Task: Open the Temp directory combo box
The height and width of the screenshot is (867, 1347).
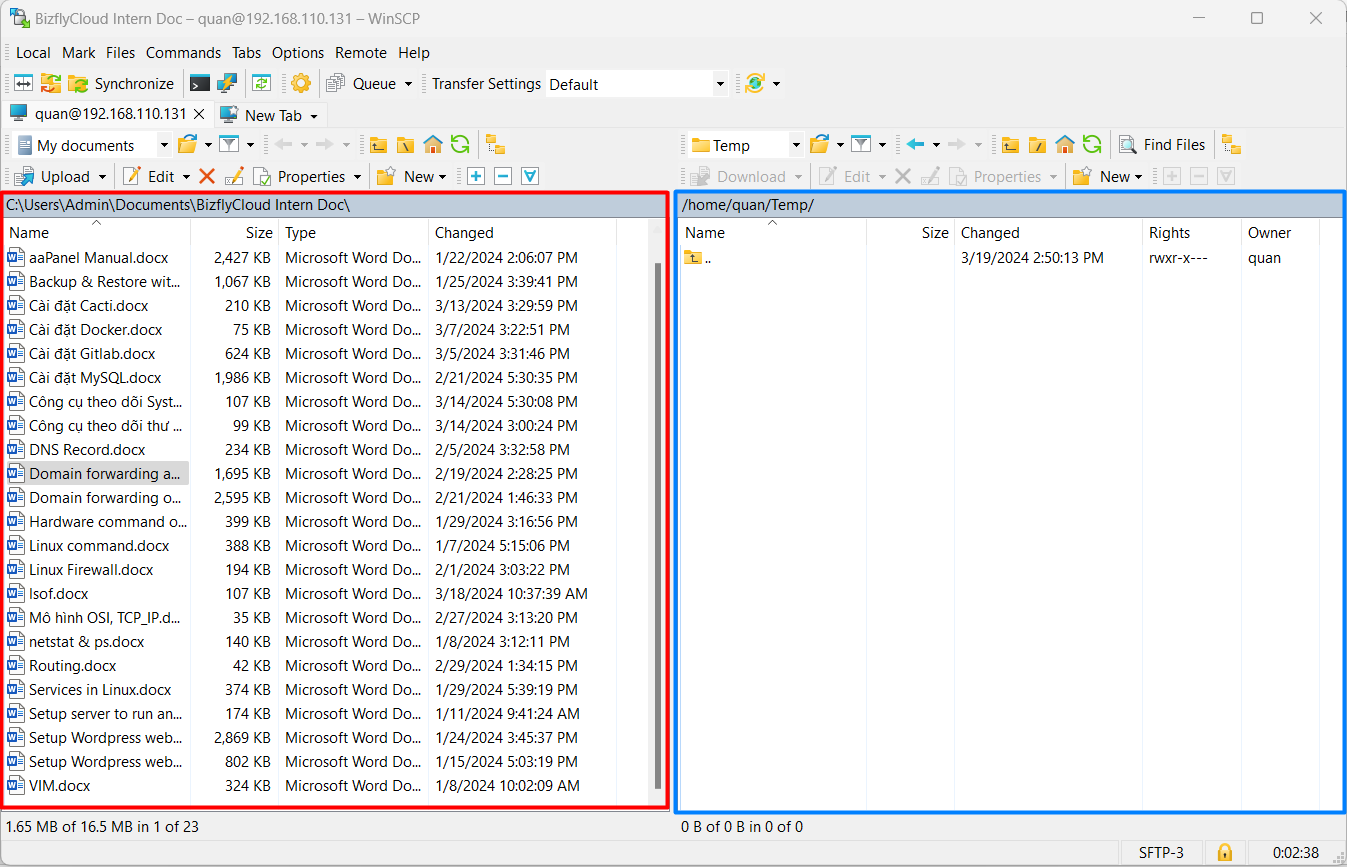Action: (746, 145)
